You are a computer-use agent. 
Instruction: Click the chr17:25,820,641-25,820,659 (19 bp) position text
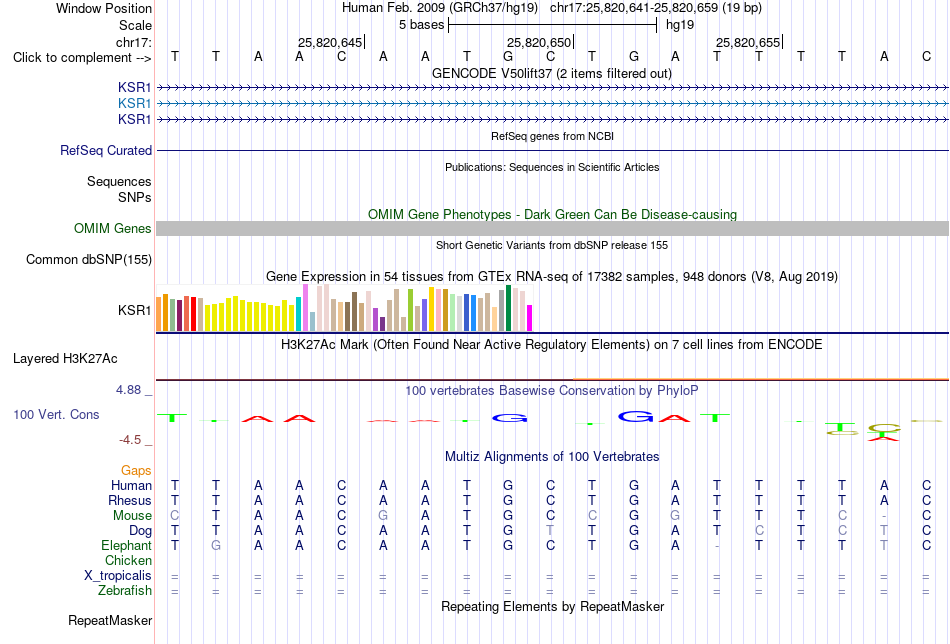[656, 8]
